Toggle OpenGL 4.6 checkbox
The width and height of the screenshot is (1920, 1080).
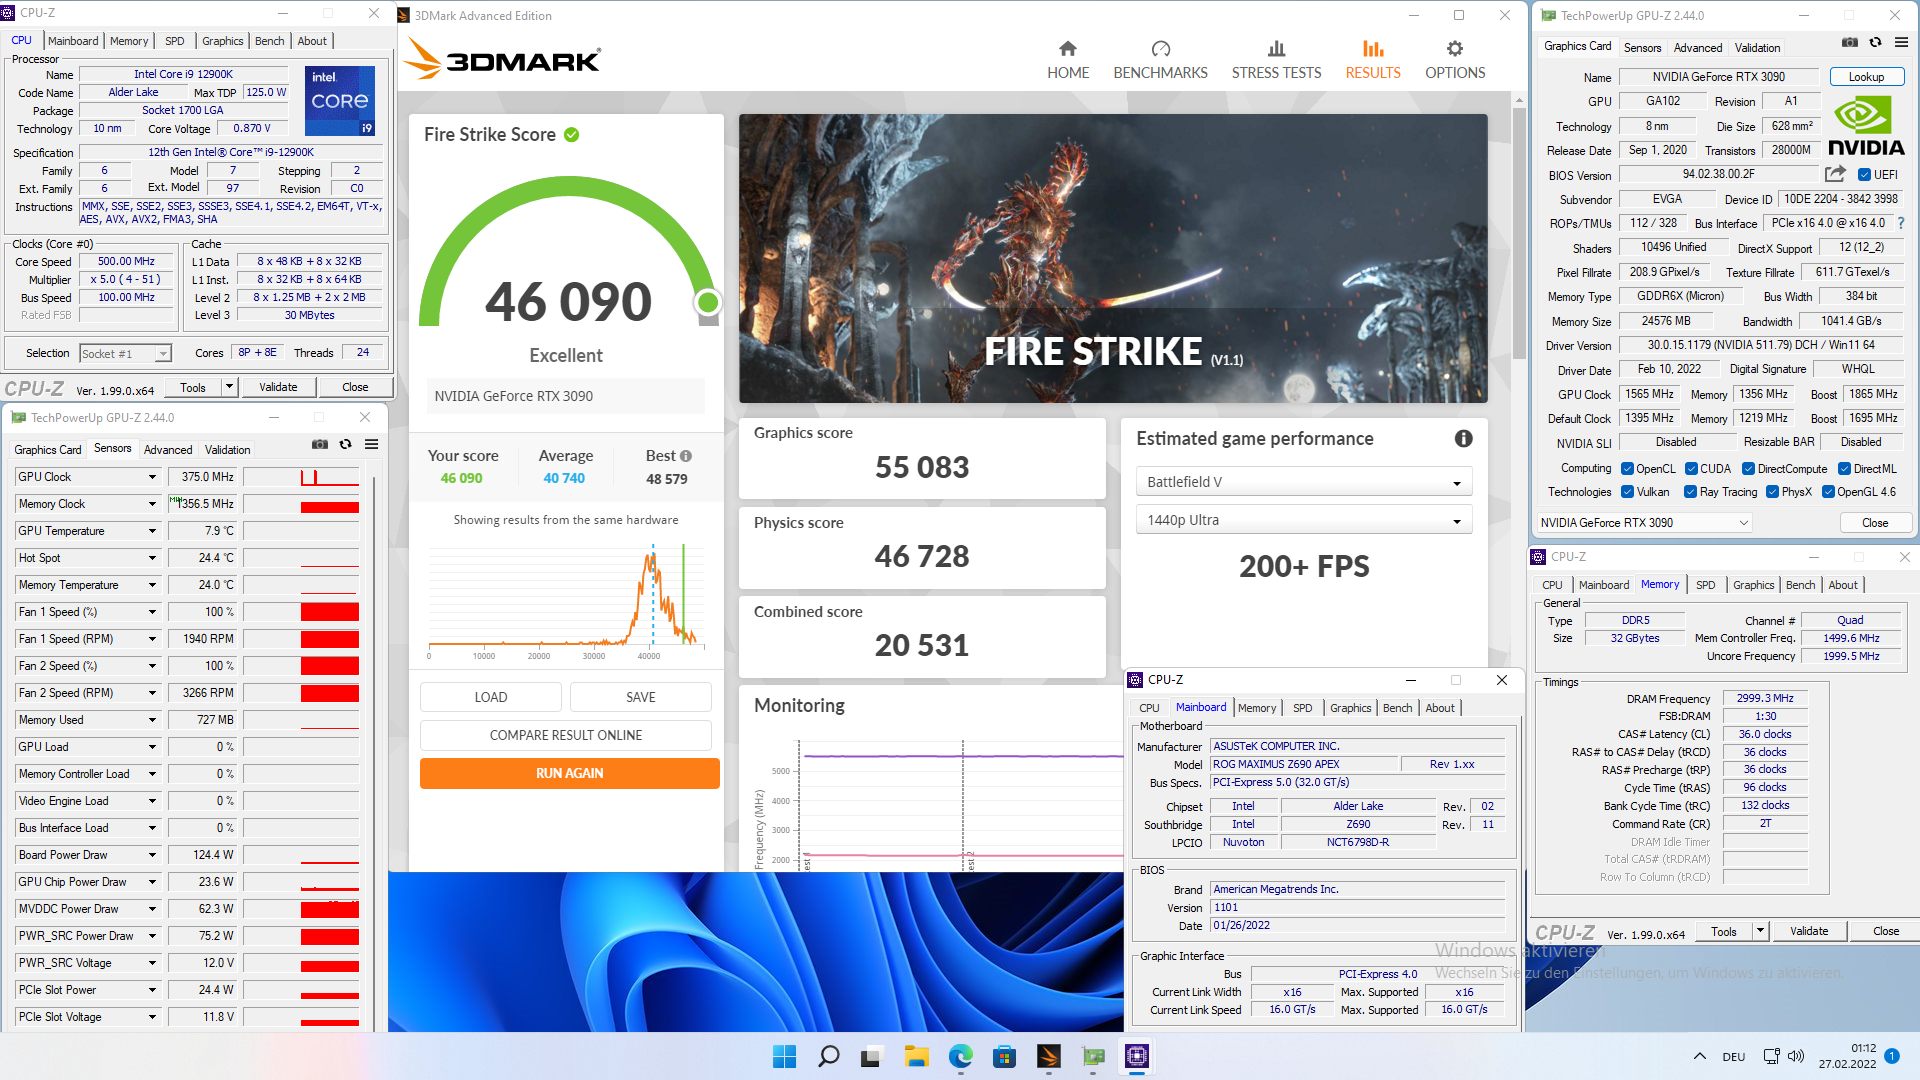(x=1828, y=492)
